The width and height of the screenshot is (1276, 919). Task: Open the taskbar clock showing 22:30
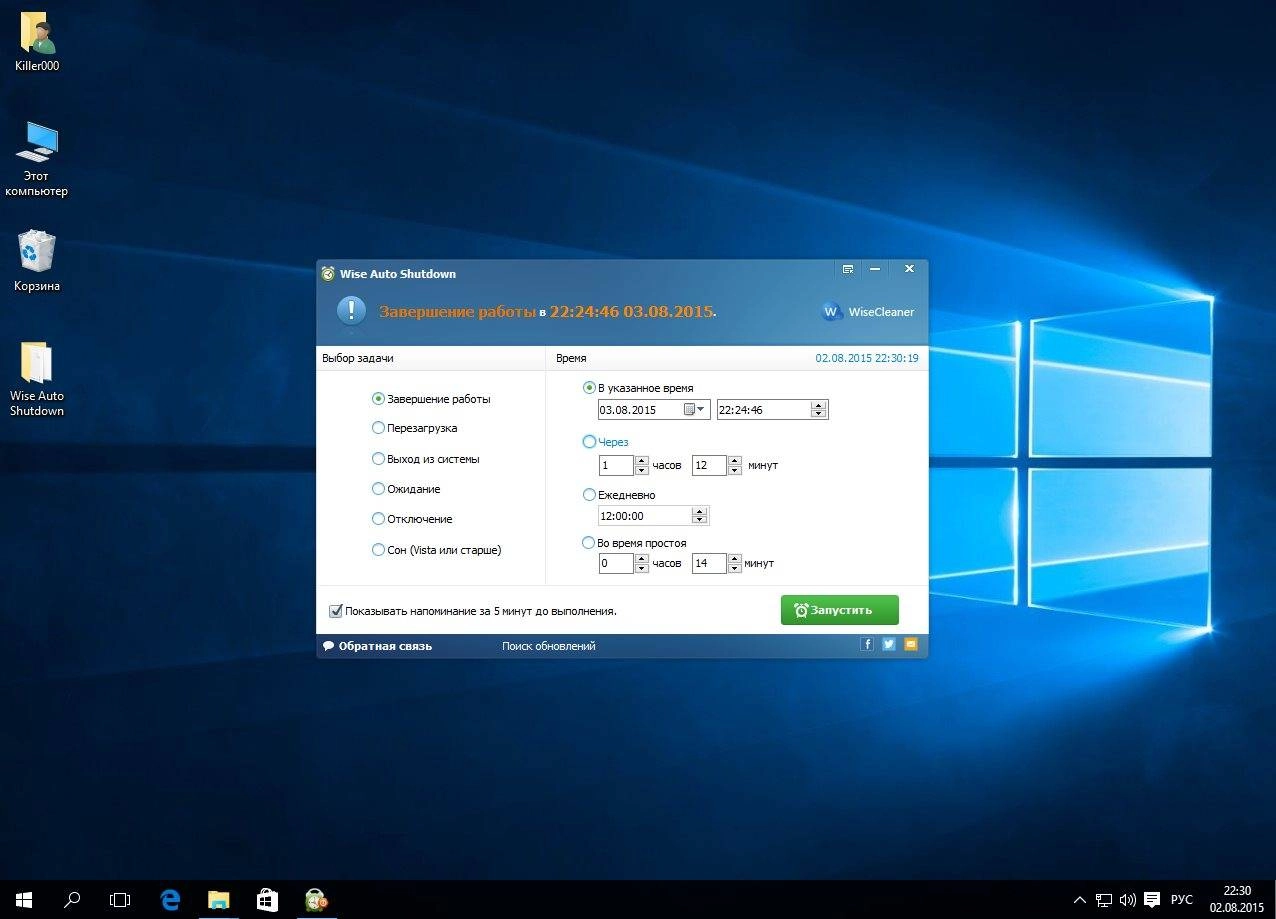click(x=1237, y=899)
